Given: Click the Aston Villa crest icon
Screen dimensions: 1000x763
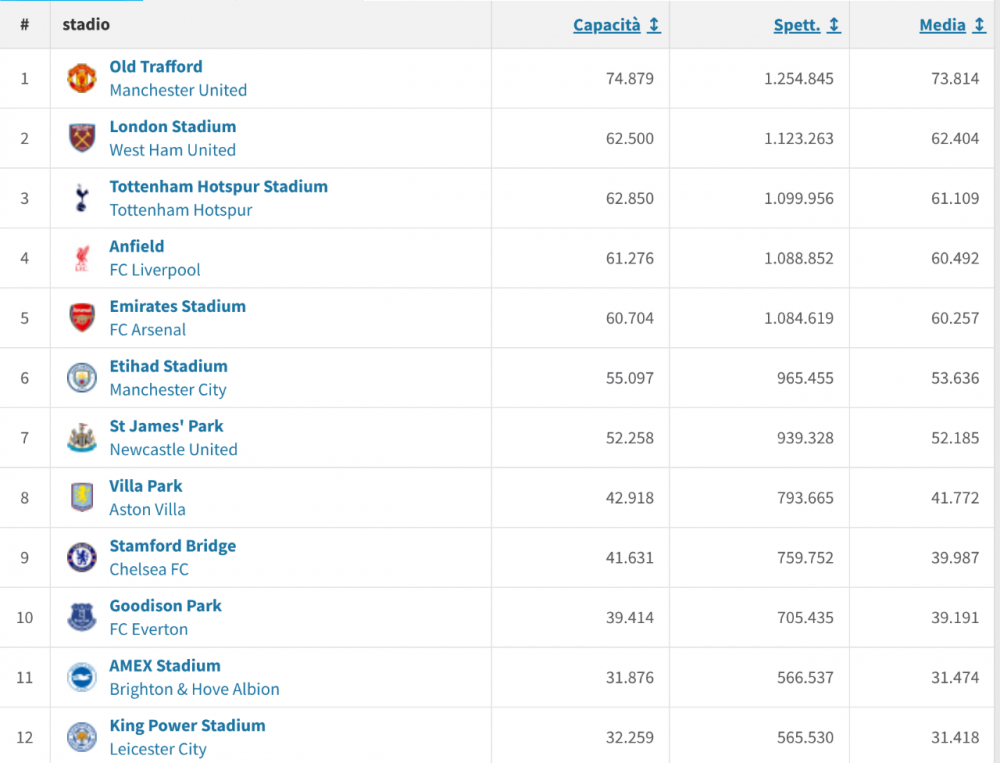Looking at the screenshot, I should [x=82, y=498].
